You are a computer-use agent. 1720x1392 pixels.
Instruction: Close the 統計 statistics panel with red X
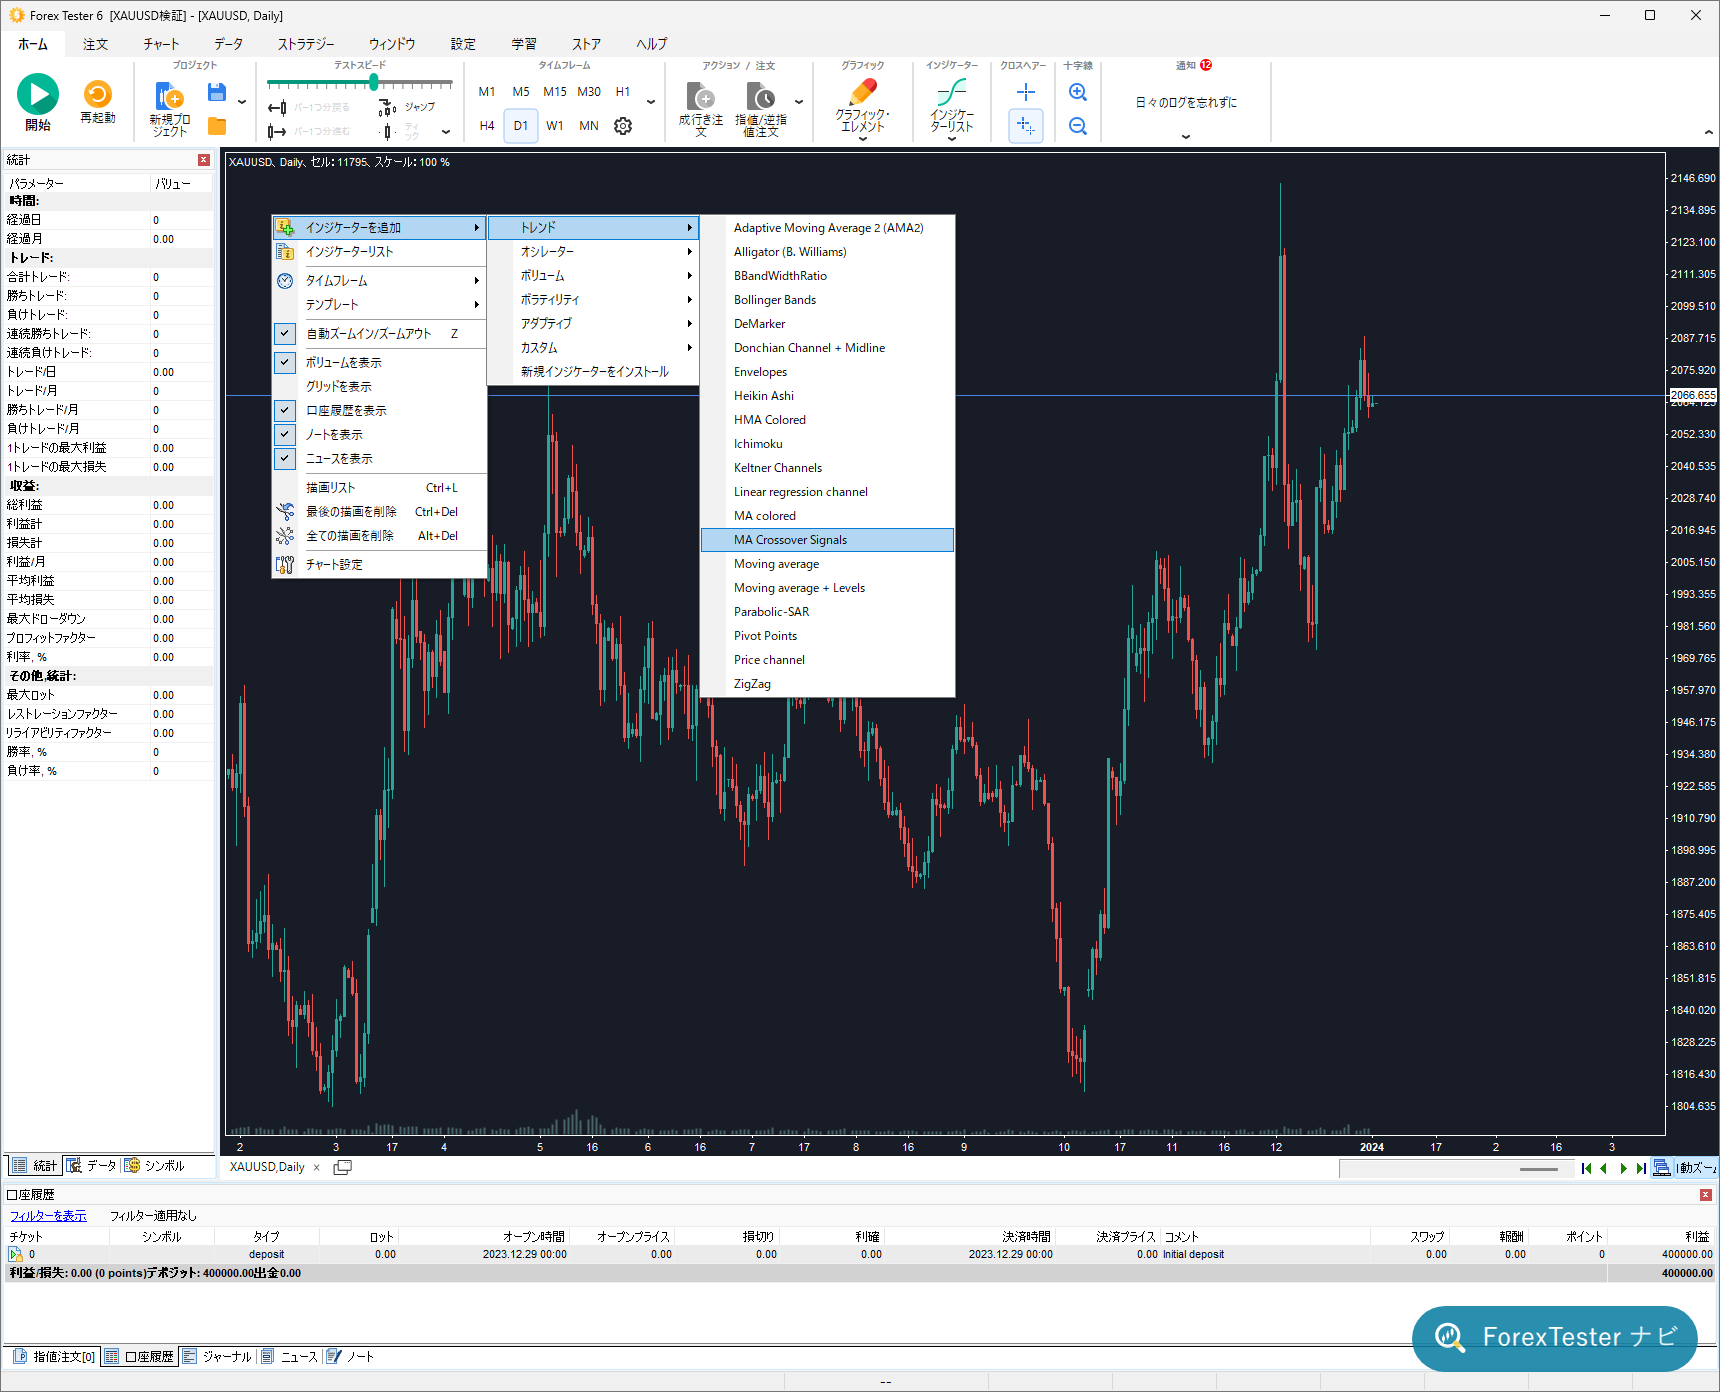click(x=204, y=160)
